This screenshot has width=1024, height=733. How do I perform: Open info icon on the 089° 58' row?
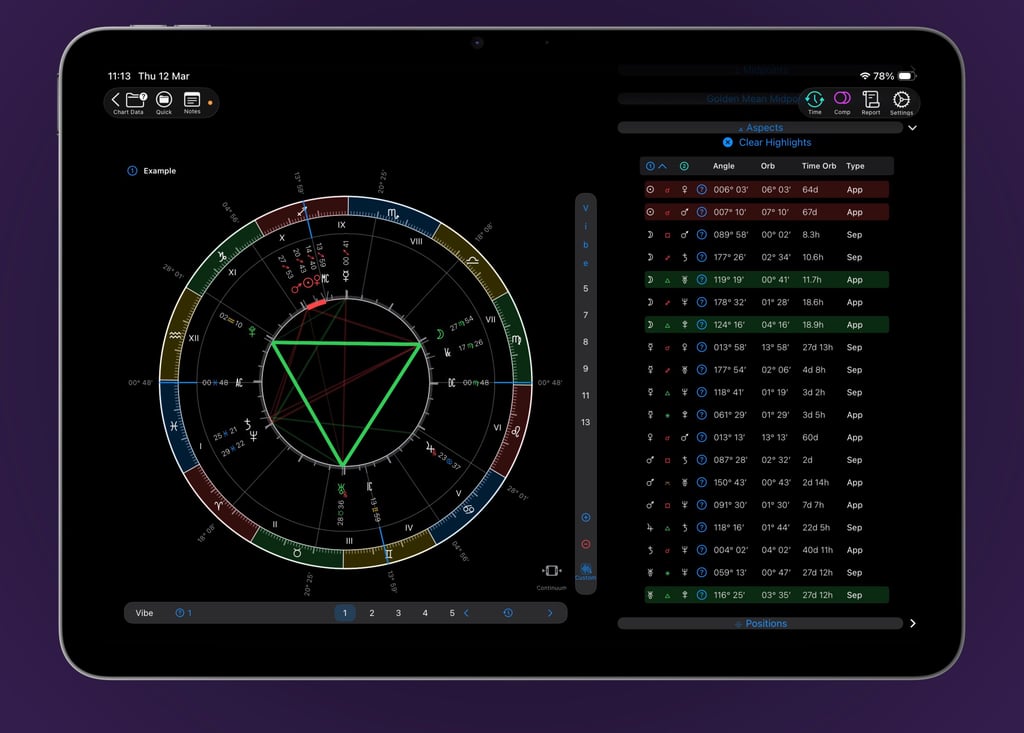point(701,235)
